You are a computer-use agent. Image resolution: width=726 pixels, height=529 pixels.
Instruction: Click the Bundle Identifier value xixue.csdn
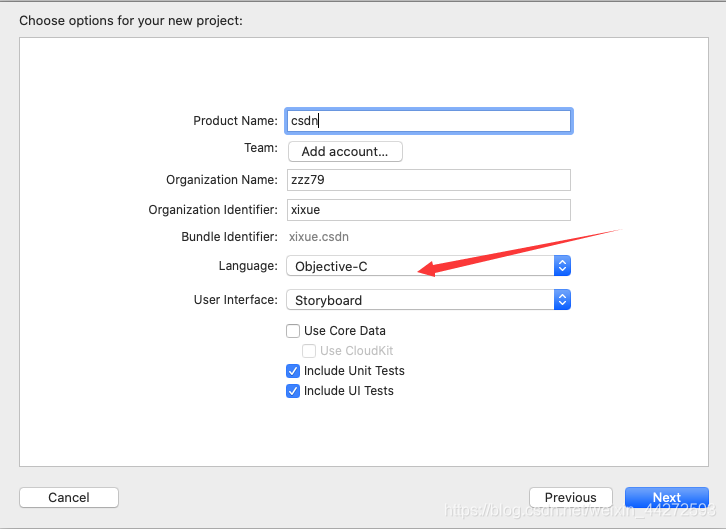(x=318, y=237)
